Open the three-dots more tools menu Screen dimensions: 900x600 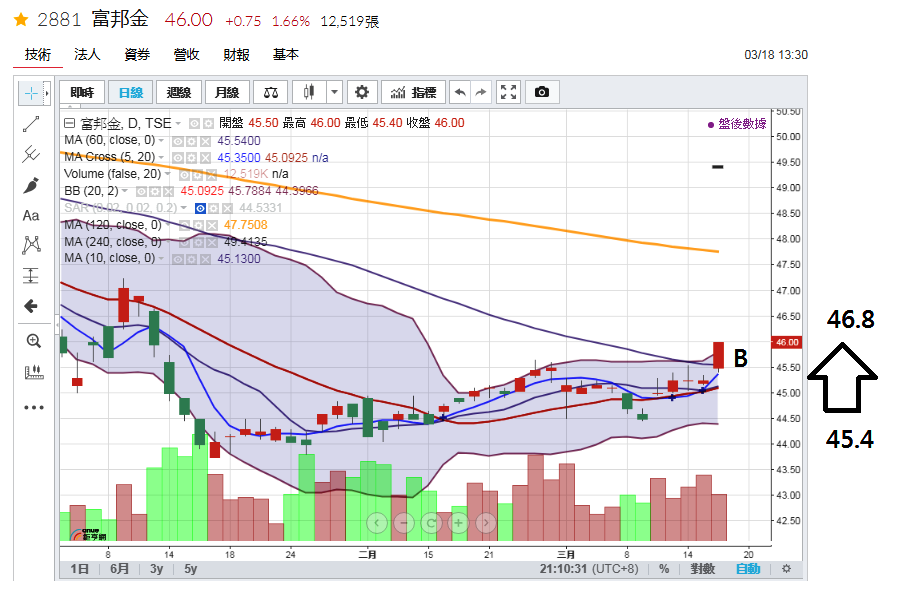click(33, 407)
